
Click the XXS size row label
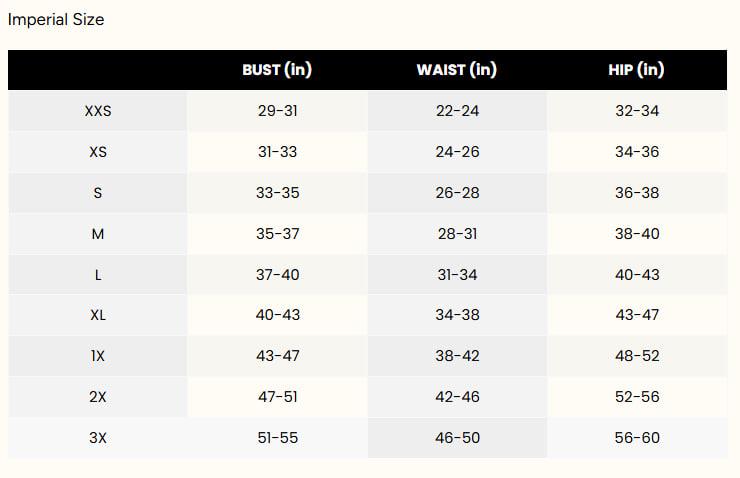coord(98,111)
